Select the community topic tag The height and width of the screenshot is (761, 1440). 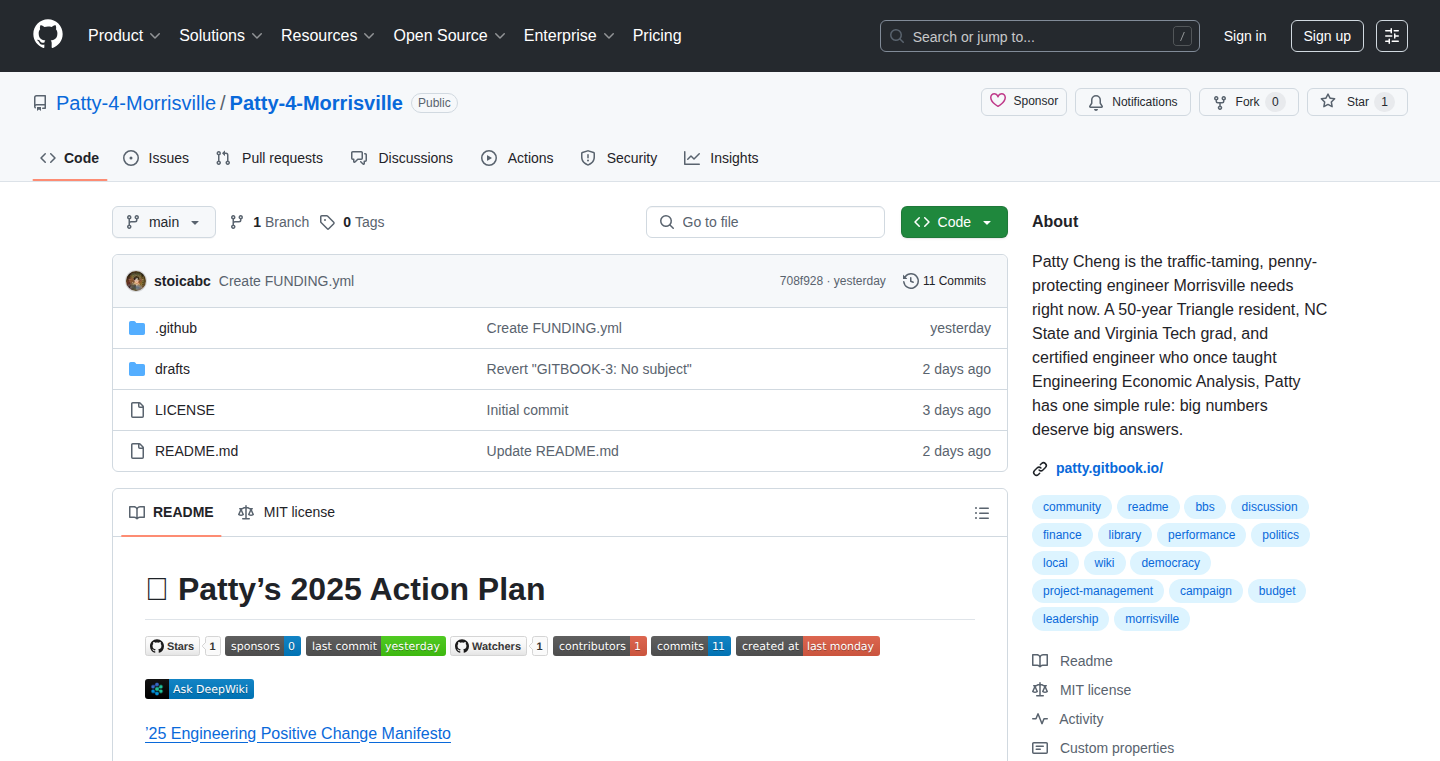pyautogui.click(x=1072, y=507)
